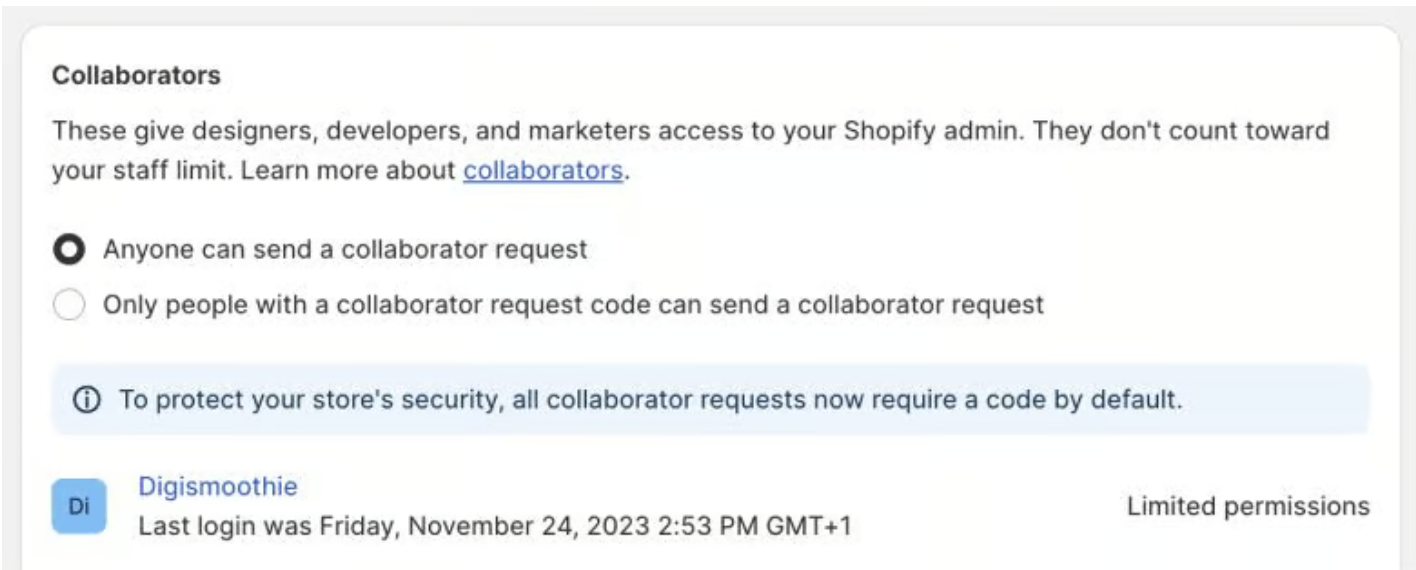Screen dimensions: 1416x570
Task: Open the collaborators learn more link
Action: pyautogui.click(x=543, y=170)
